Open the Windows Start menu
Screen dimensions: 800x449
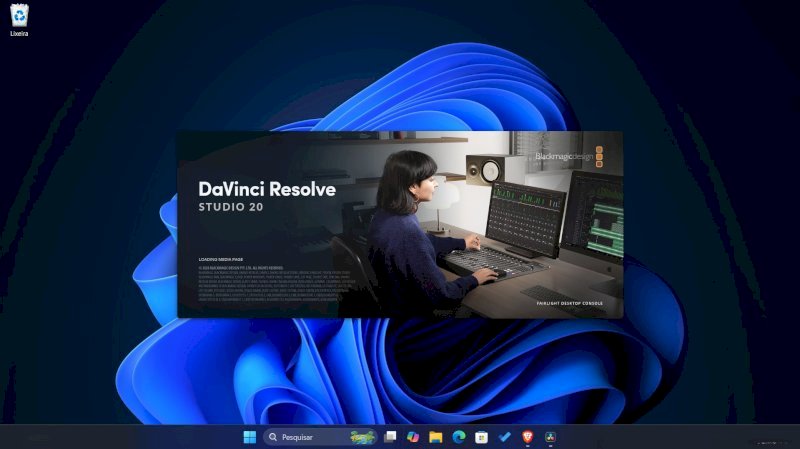249,437
